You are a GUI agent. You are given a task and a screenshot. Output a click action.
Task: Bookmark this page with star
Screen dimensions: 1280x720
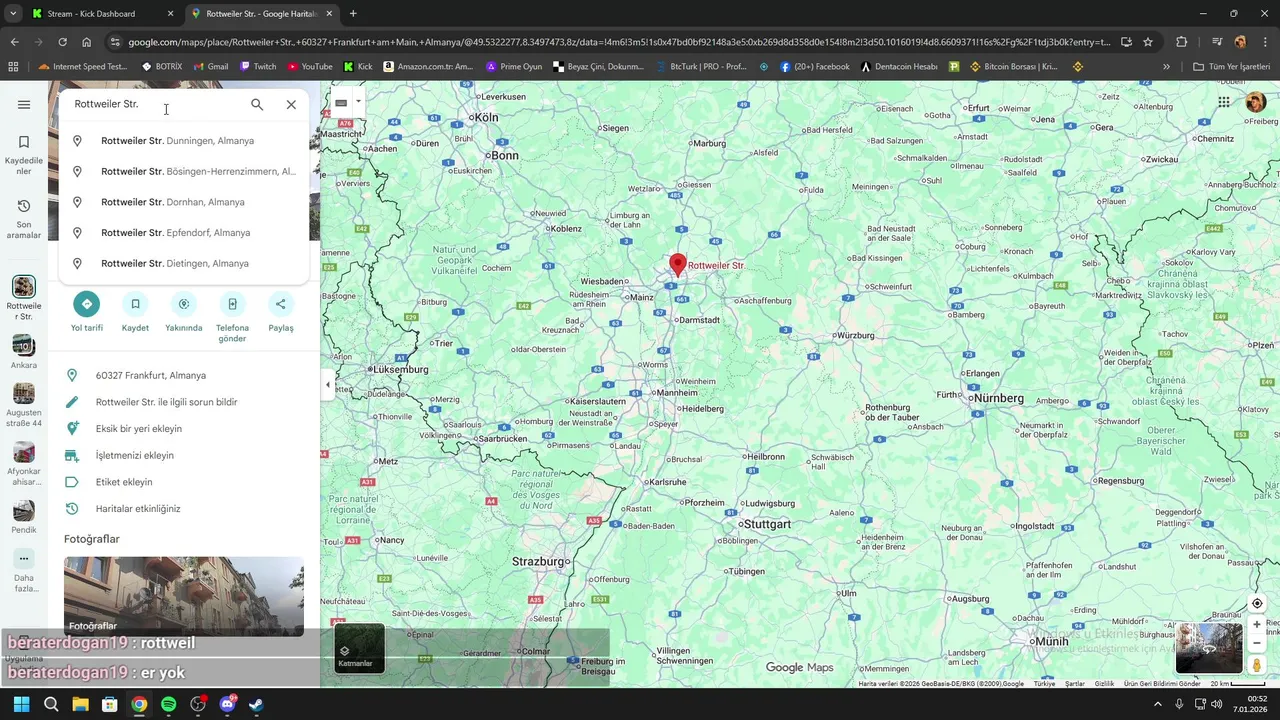click(x=1148, y=42)
